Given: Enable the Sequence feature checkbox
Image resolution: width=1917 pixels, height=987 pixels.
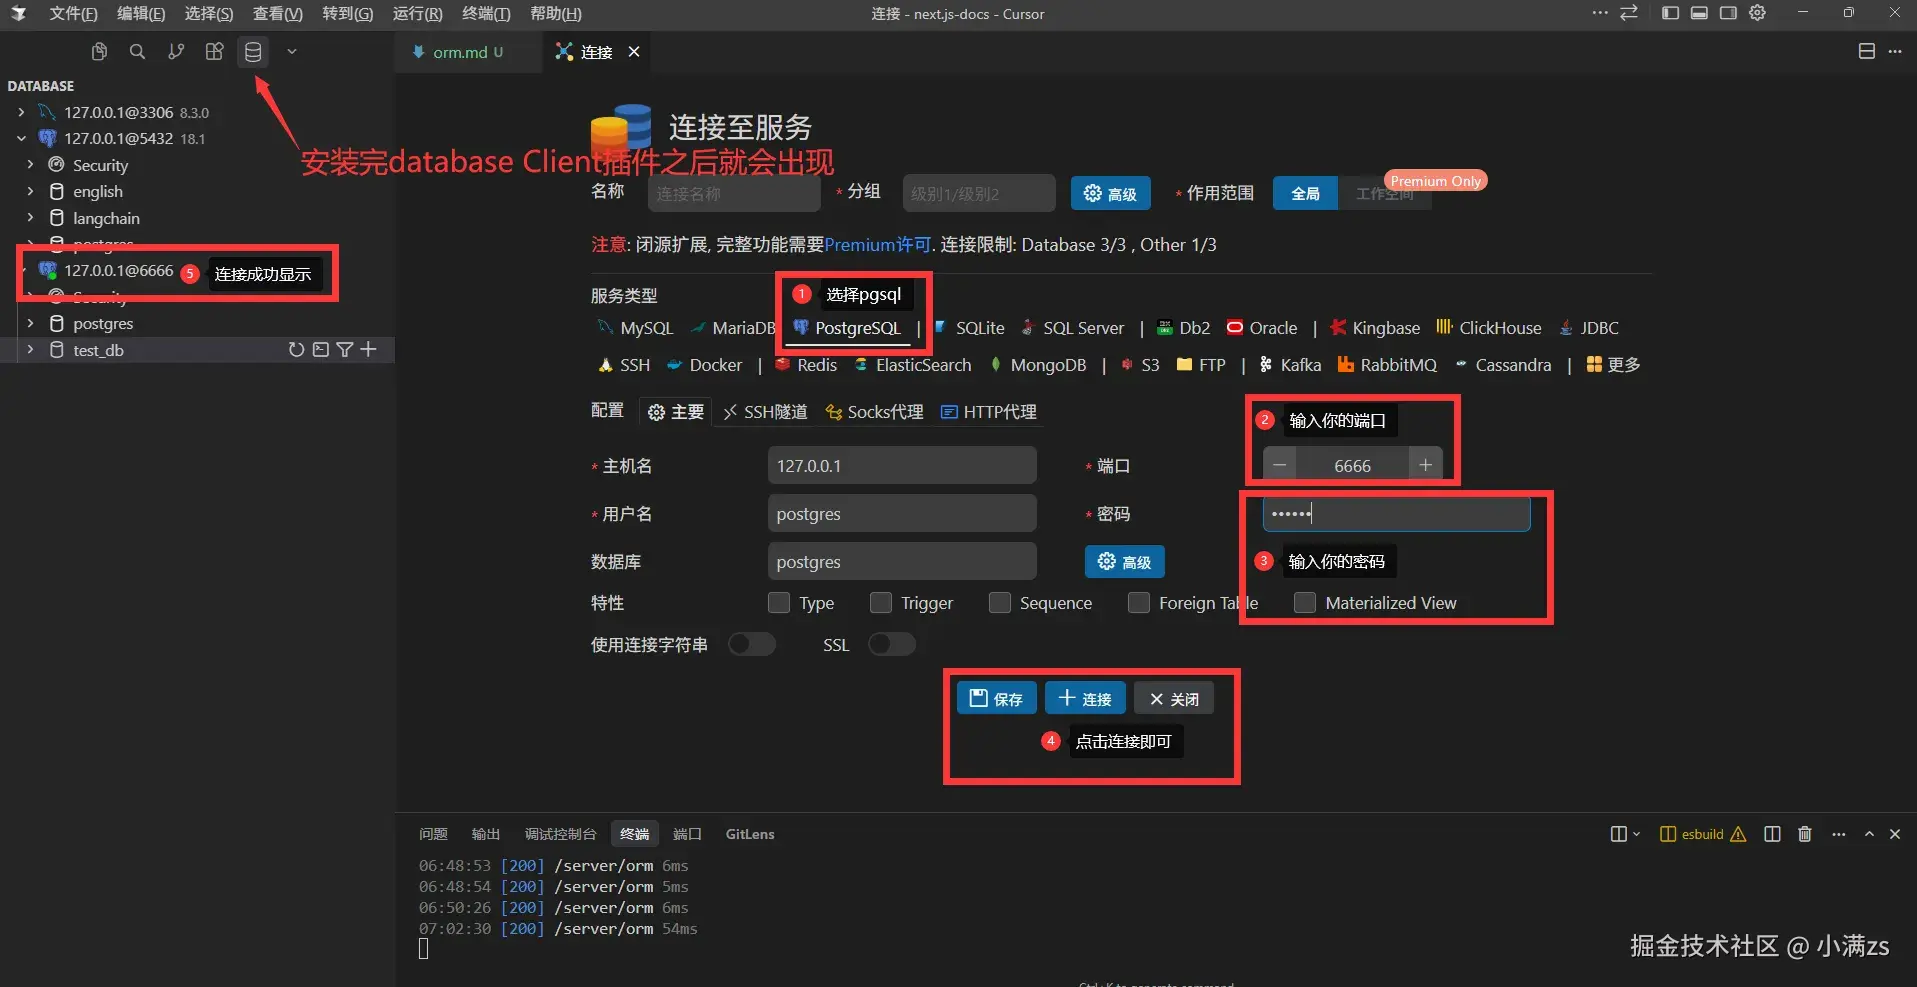Looking at the screenshot, I should pyautogui.click(x=1000, y=603).
